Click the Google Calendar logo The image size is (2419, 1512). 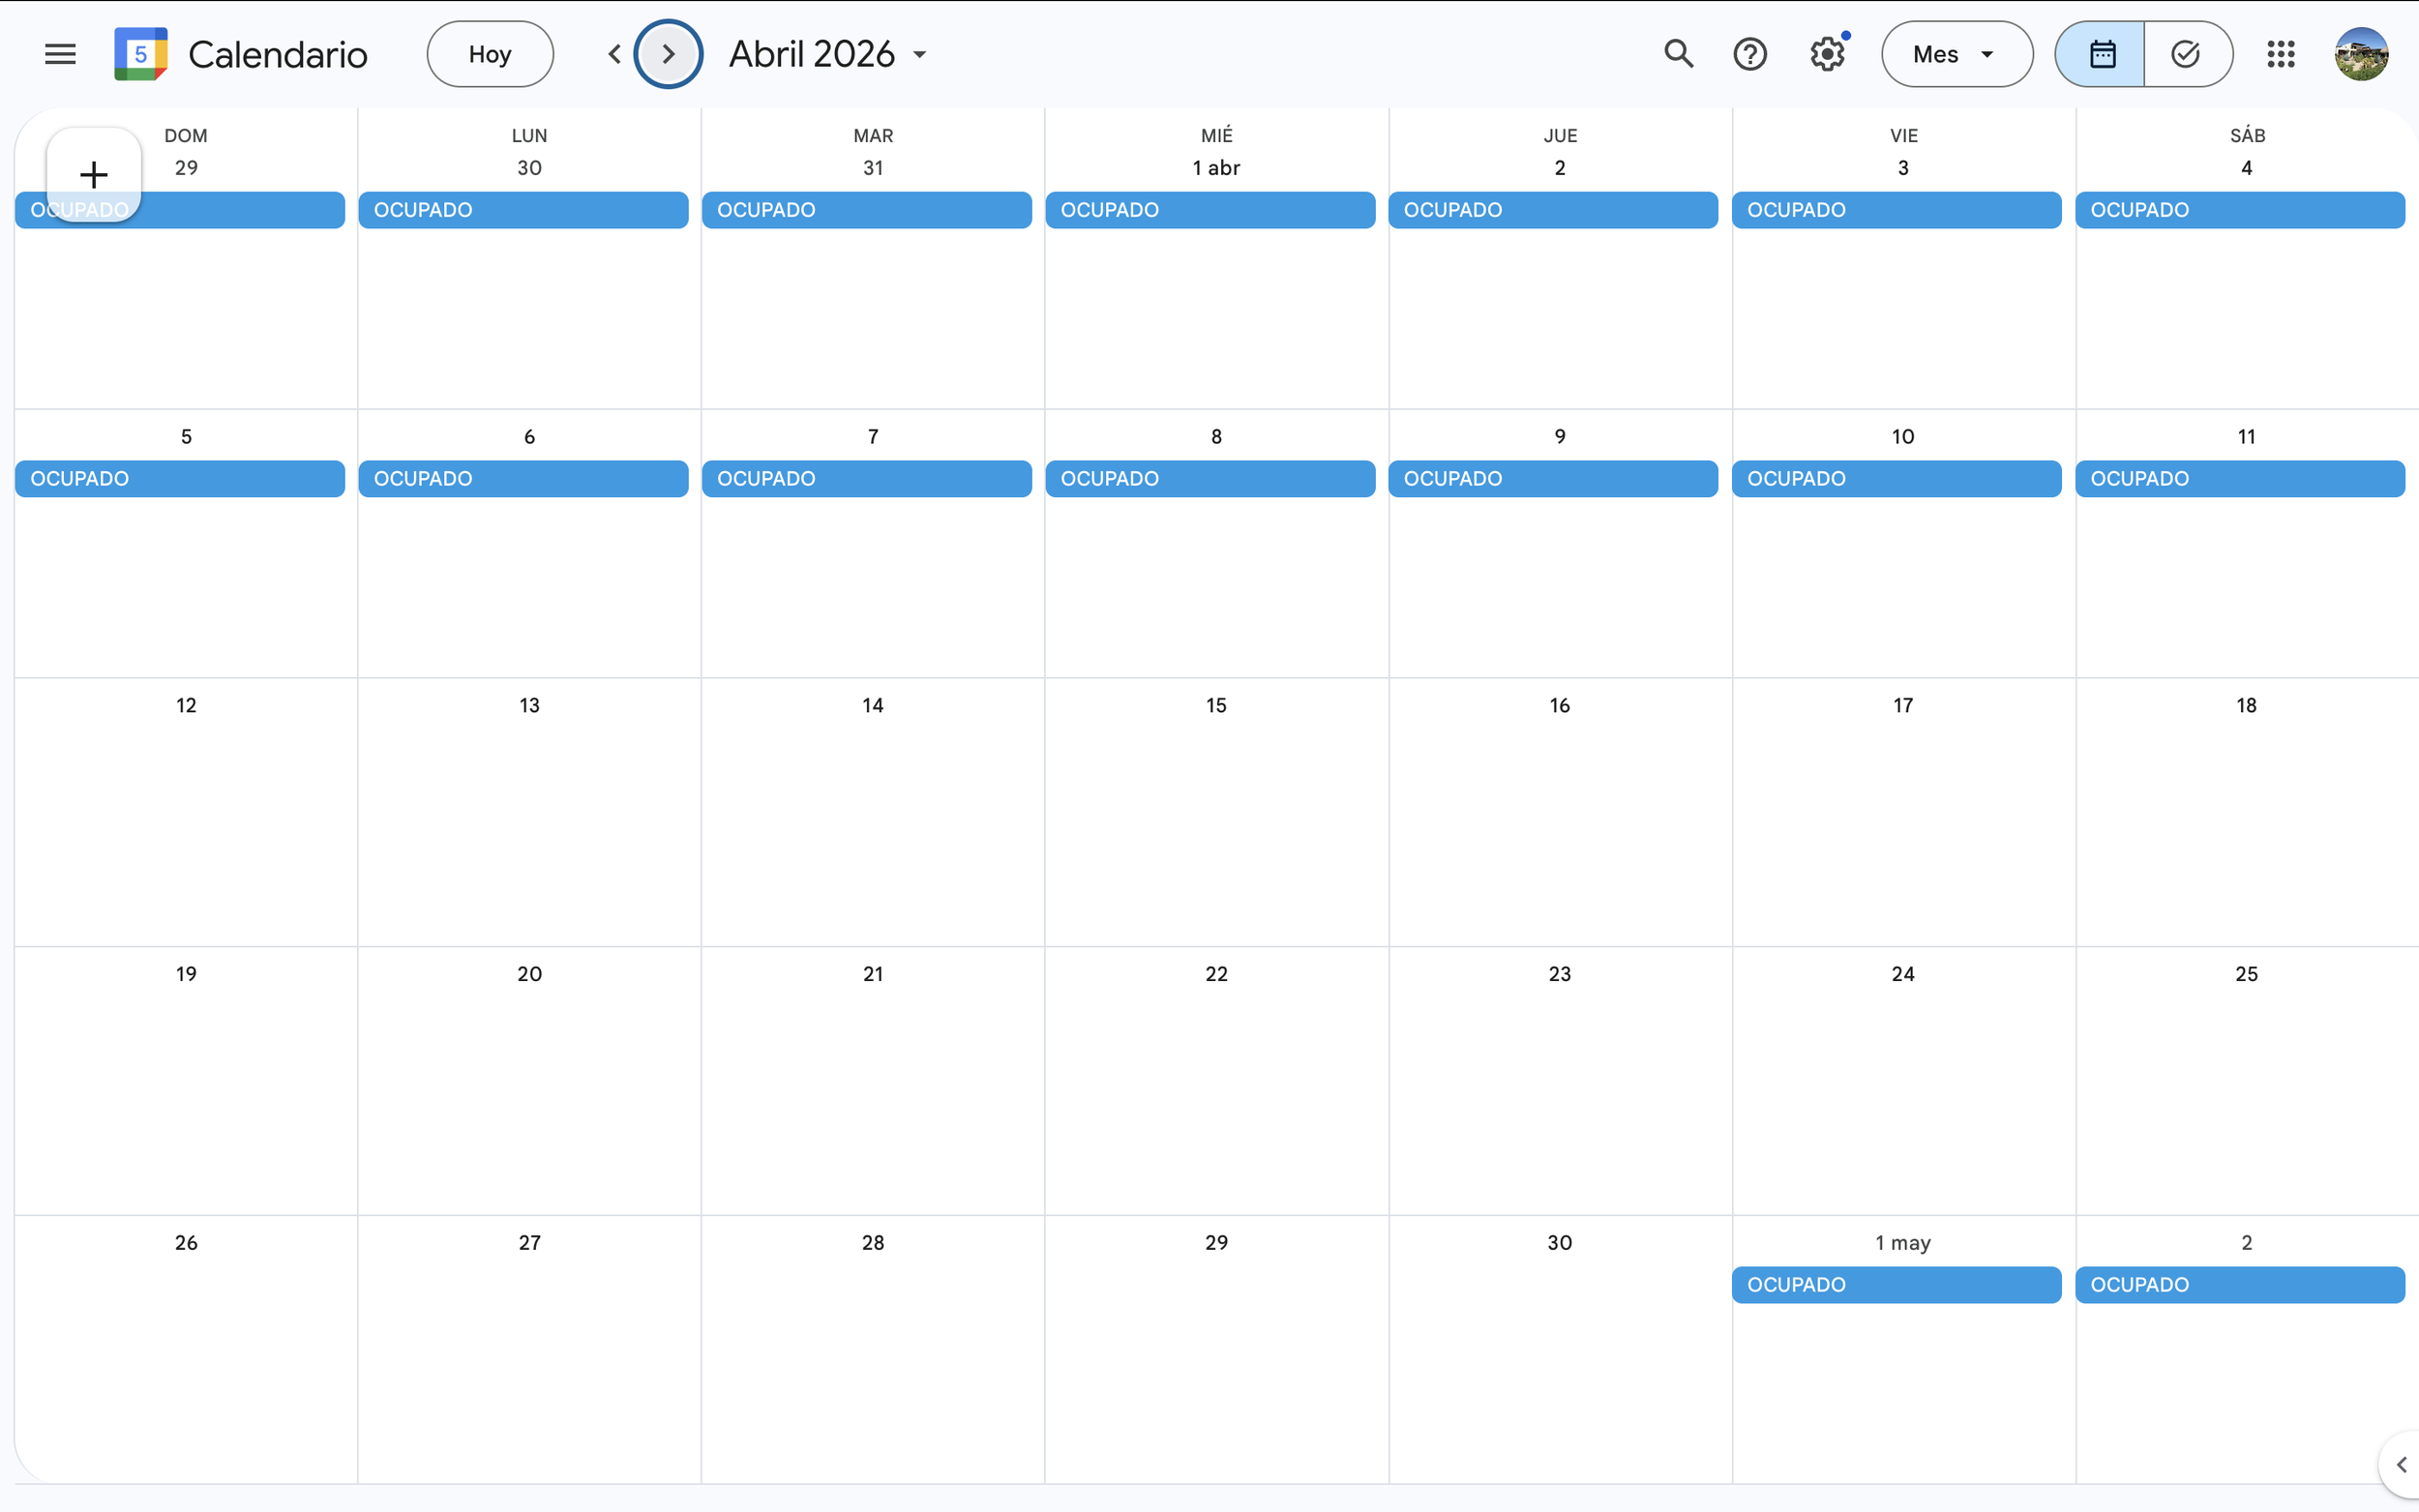140,54
